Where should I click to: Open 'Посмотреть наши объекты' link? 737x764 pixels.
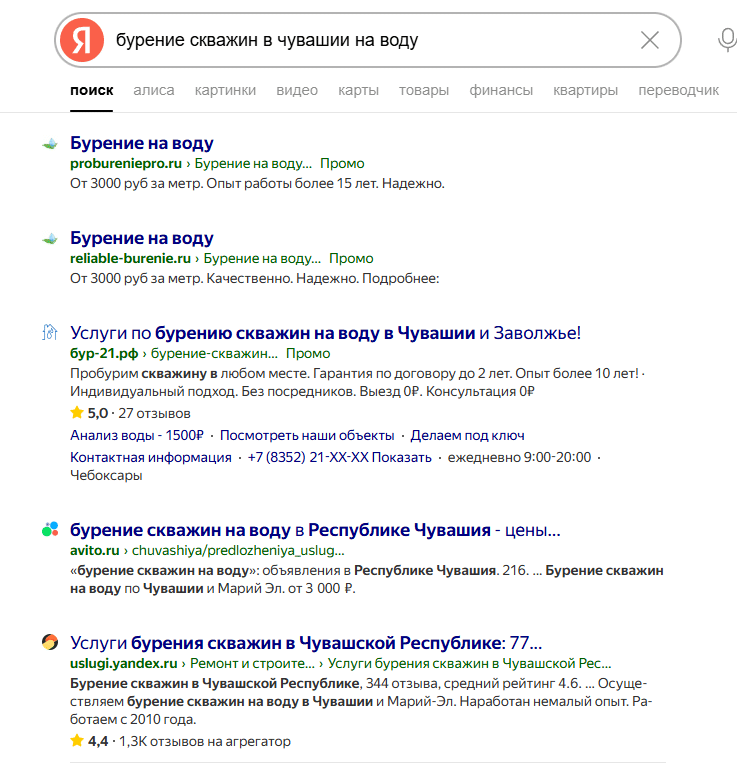(307, 436)
